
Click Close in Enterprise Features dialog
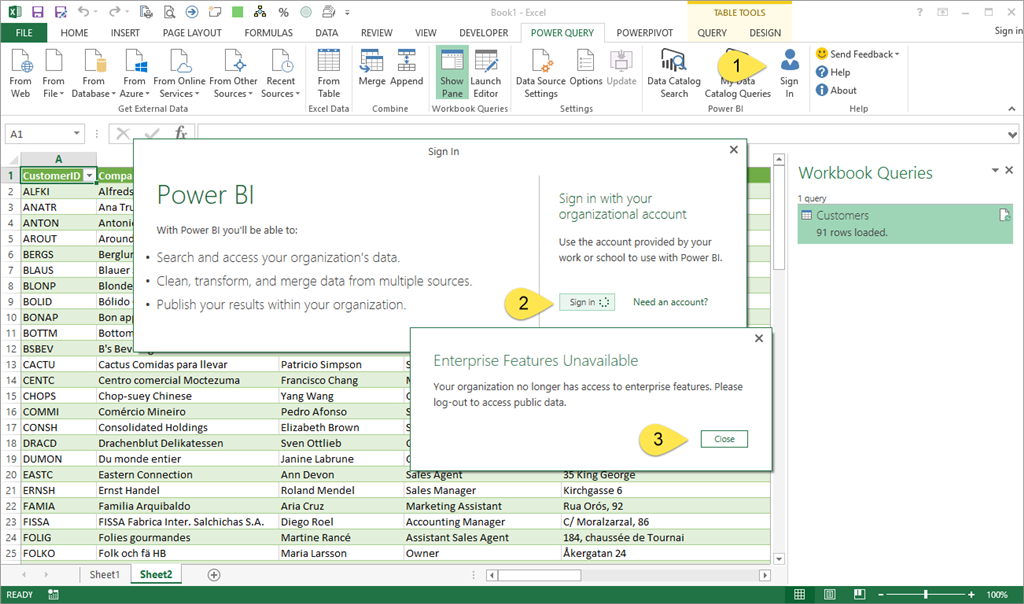[x=724, y=439]
